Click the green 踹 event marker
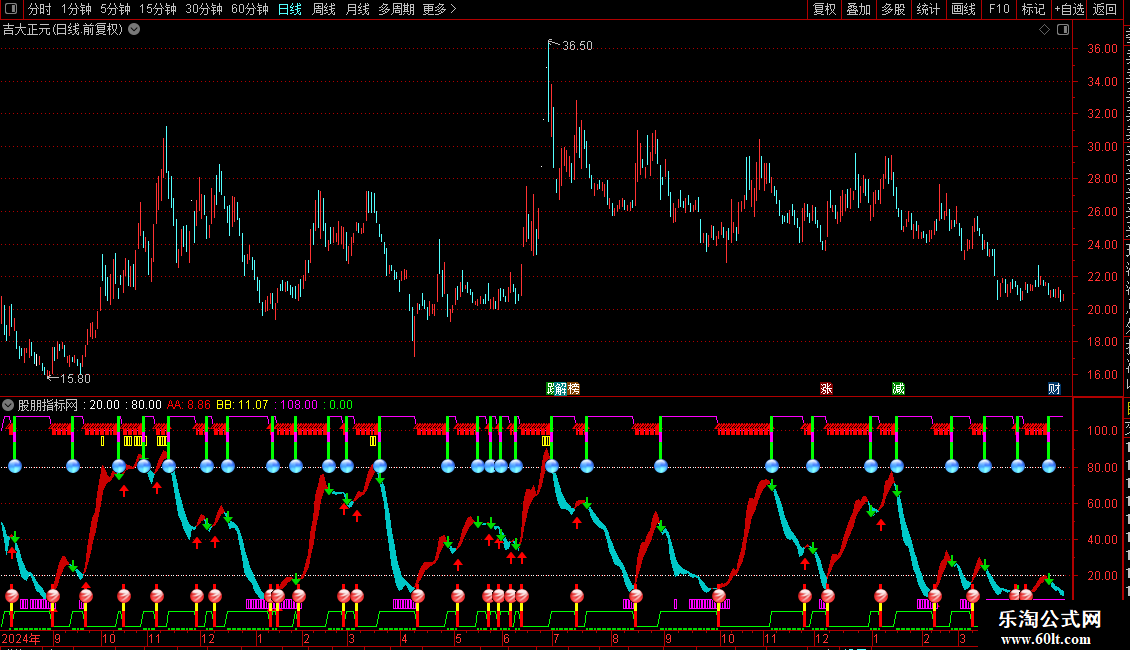 [x=551, y=389]
